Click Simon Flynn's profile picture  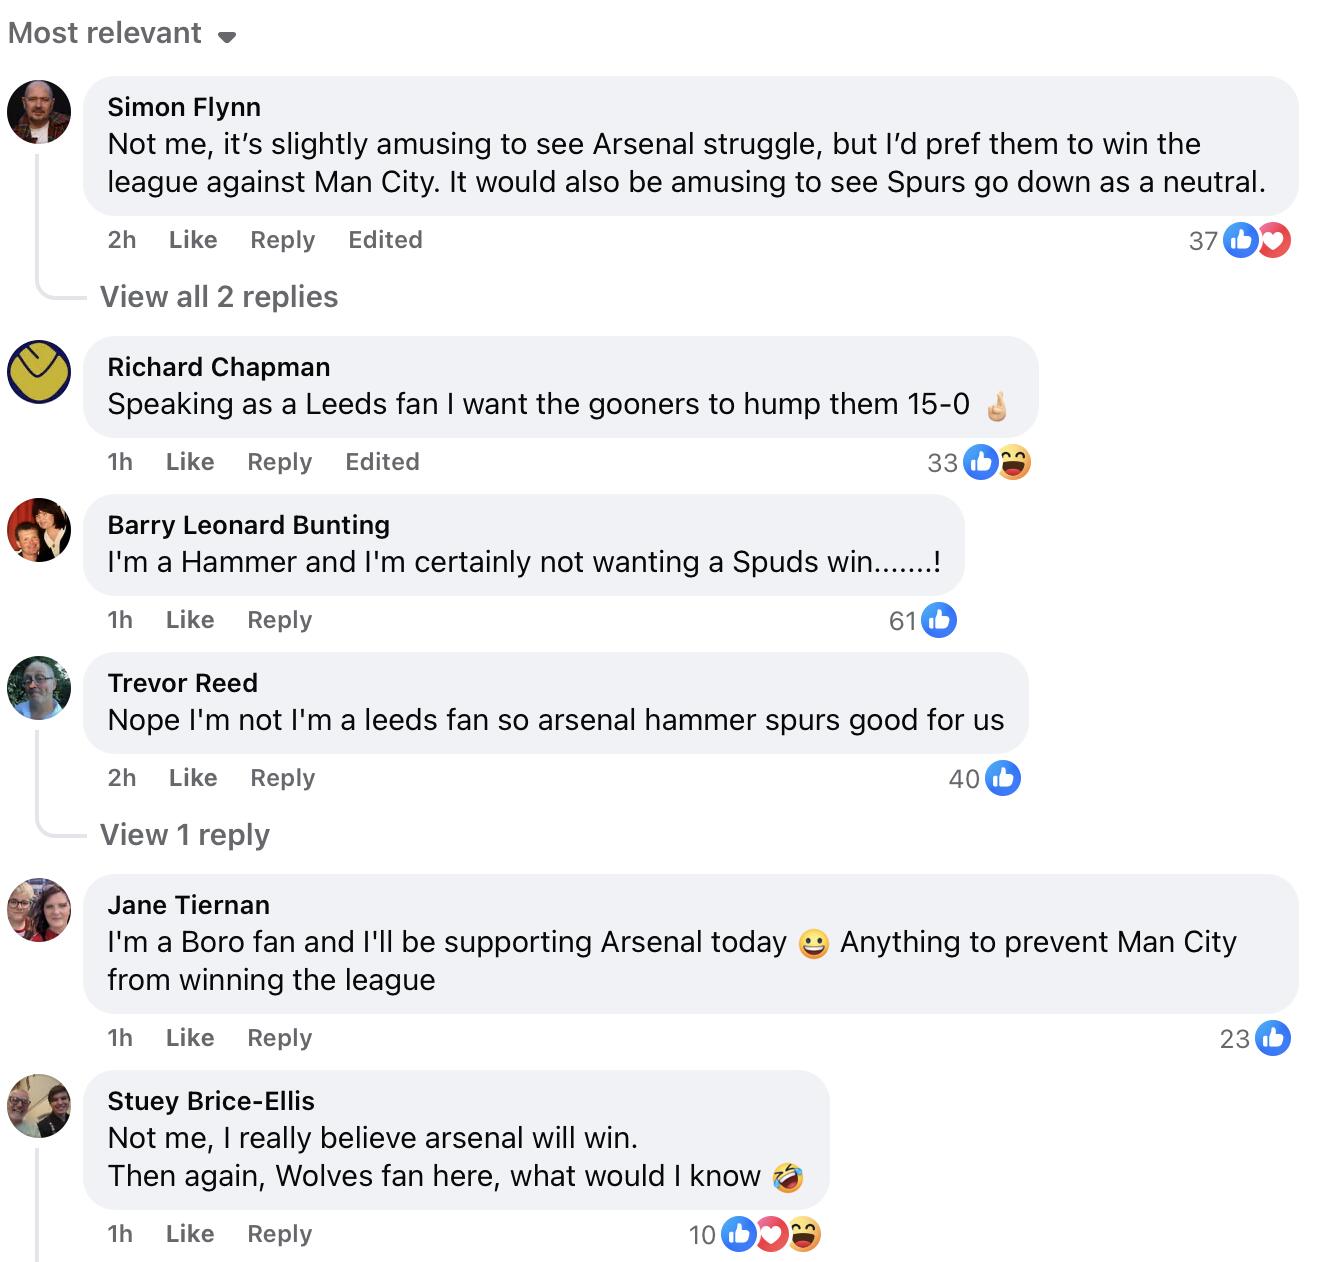tap(39, 112)
